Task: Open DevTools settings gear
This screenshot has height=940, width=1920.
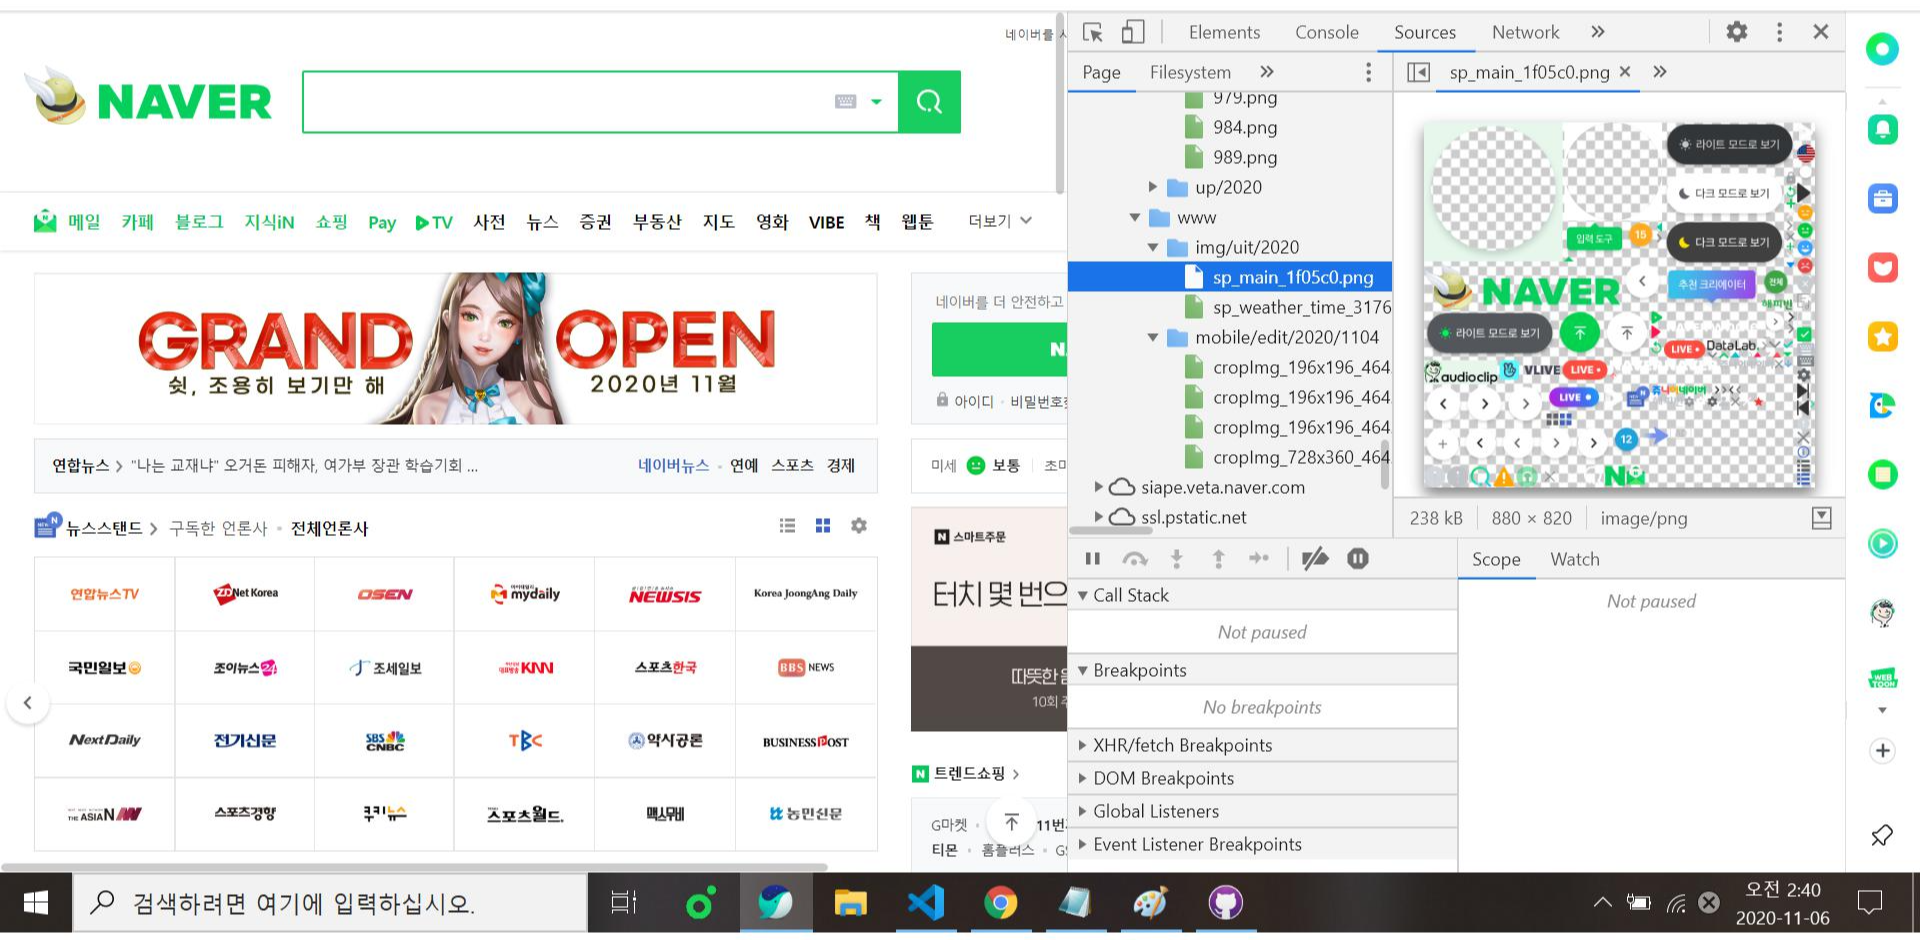Action: tap(1737, 32)
